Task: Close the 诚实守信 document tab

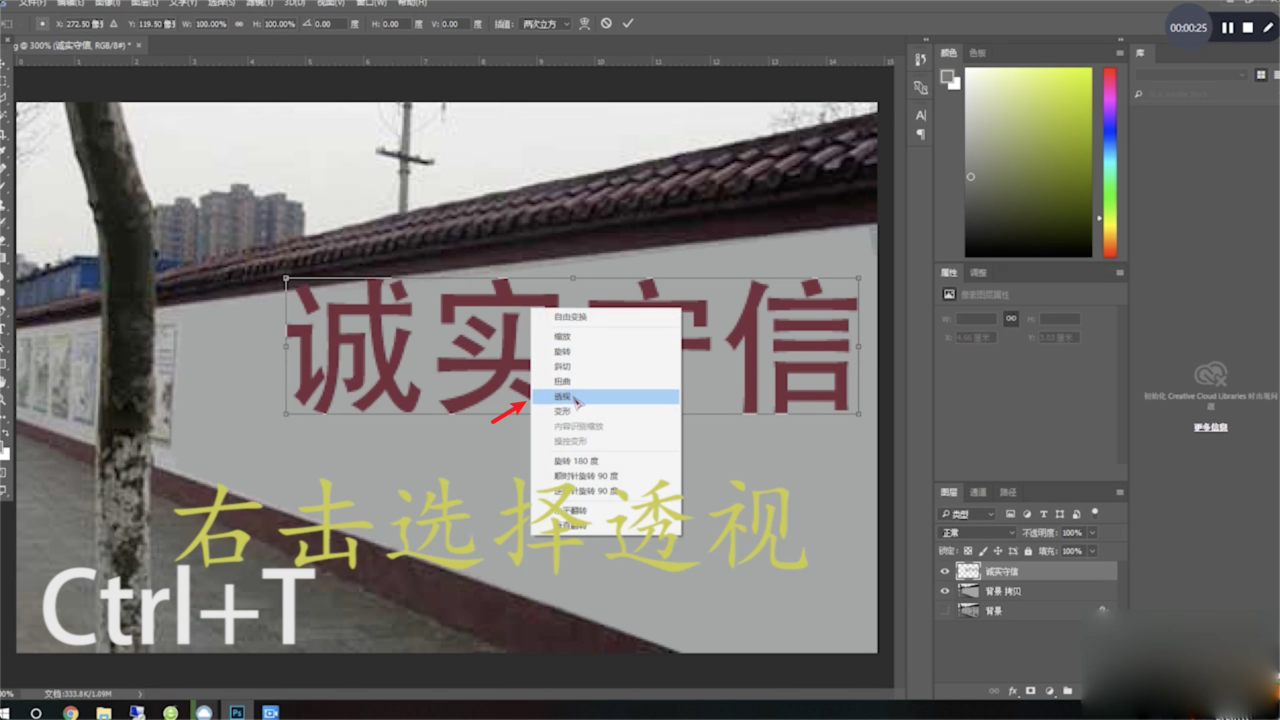Action: 140,46
